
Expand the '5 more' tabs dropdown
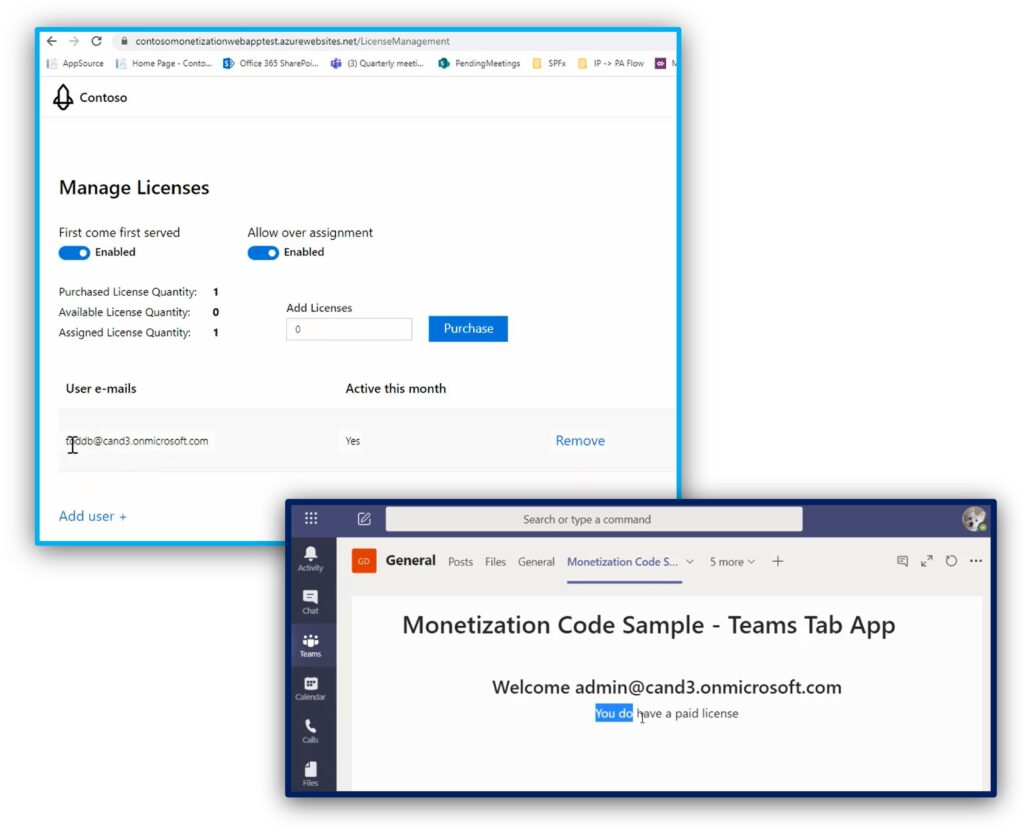pos(732,562)
